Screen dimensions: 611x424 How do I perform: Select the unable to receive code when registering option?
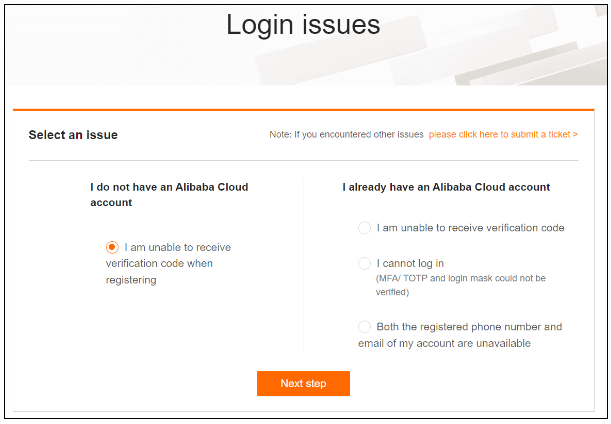[x=112, y=247]
